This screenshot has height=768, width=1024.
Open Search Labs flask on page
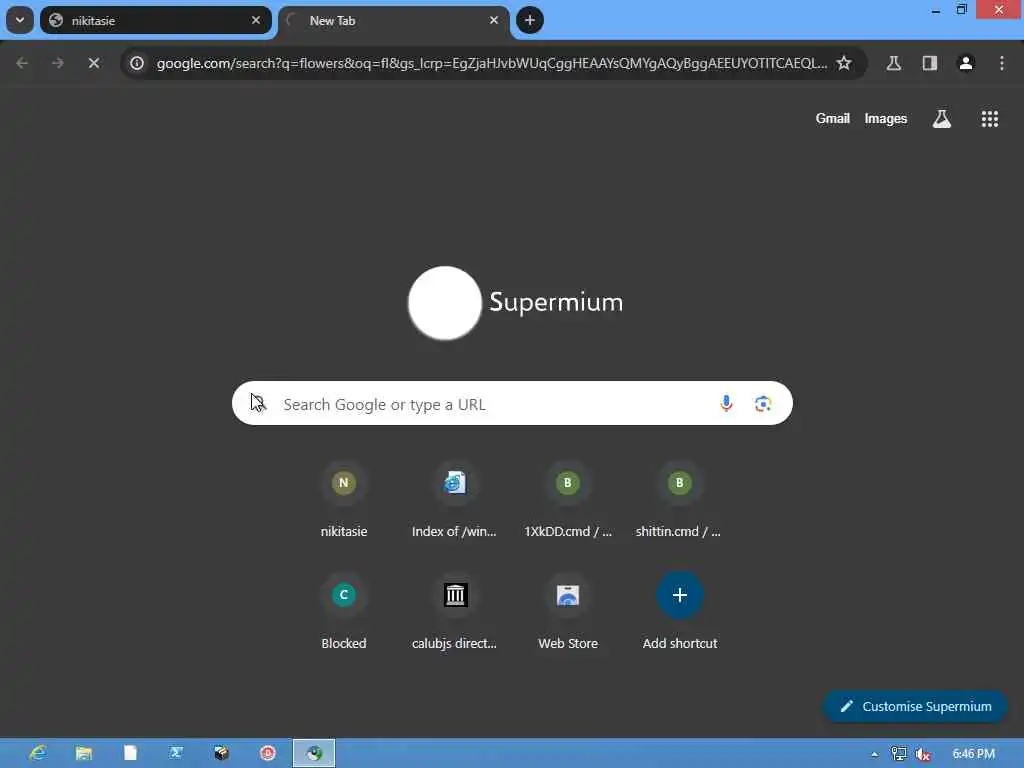(941, 118)
